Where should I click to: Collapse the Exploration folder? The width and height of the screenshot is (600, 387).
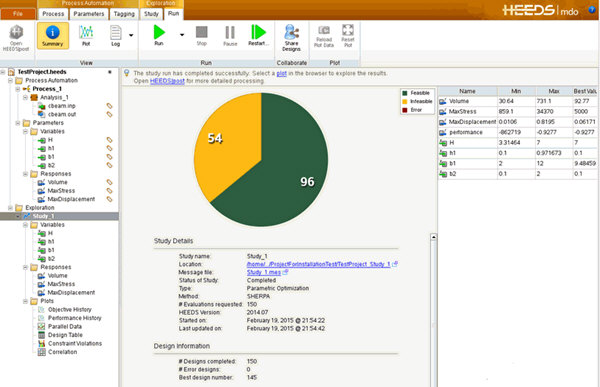click(x=10, y=207)
